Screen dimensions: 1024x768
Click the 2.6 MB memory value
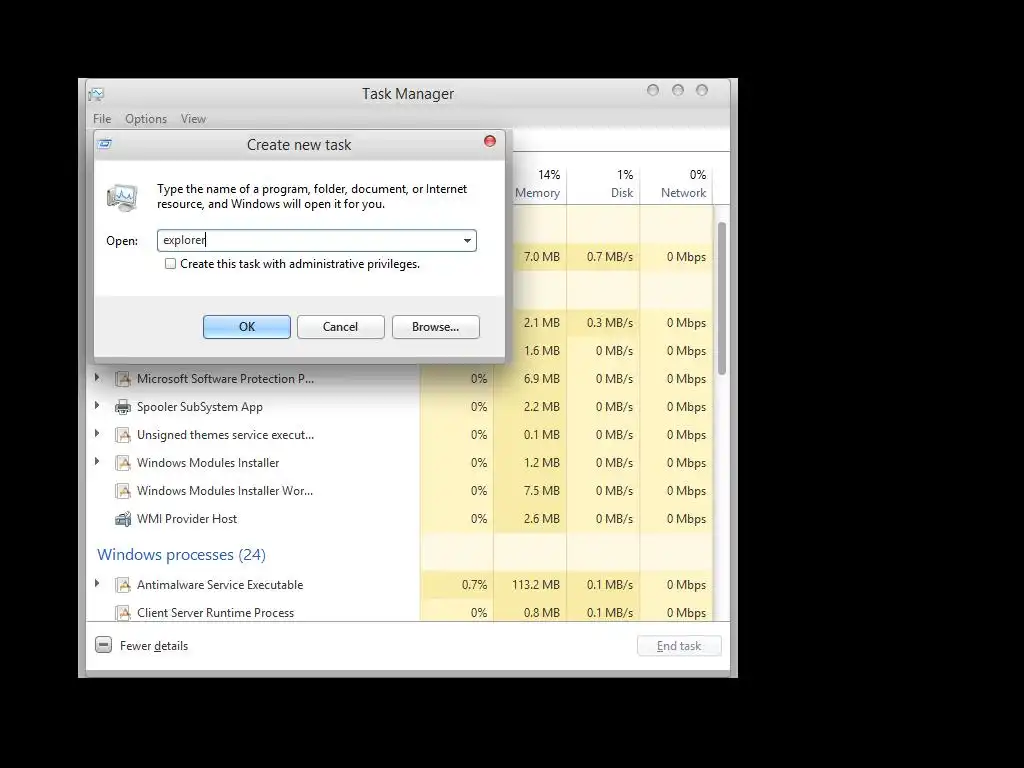(x=541, y=519)
